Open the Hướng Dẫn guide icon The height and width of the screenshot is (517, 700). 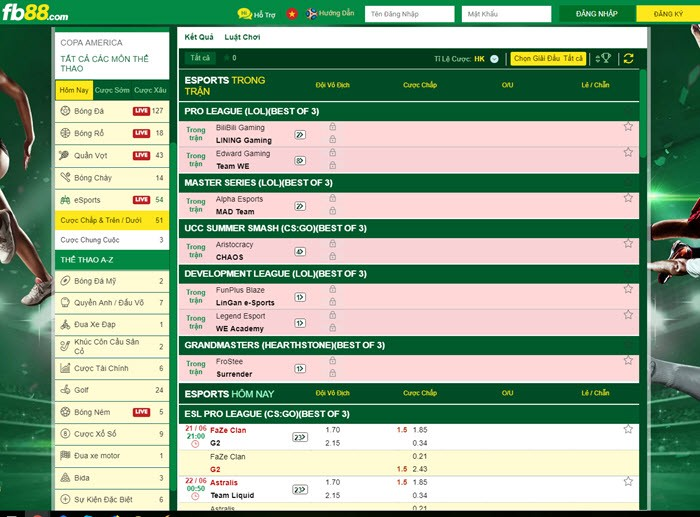coord(311,14)
